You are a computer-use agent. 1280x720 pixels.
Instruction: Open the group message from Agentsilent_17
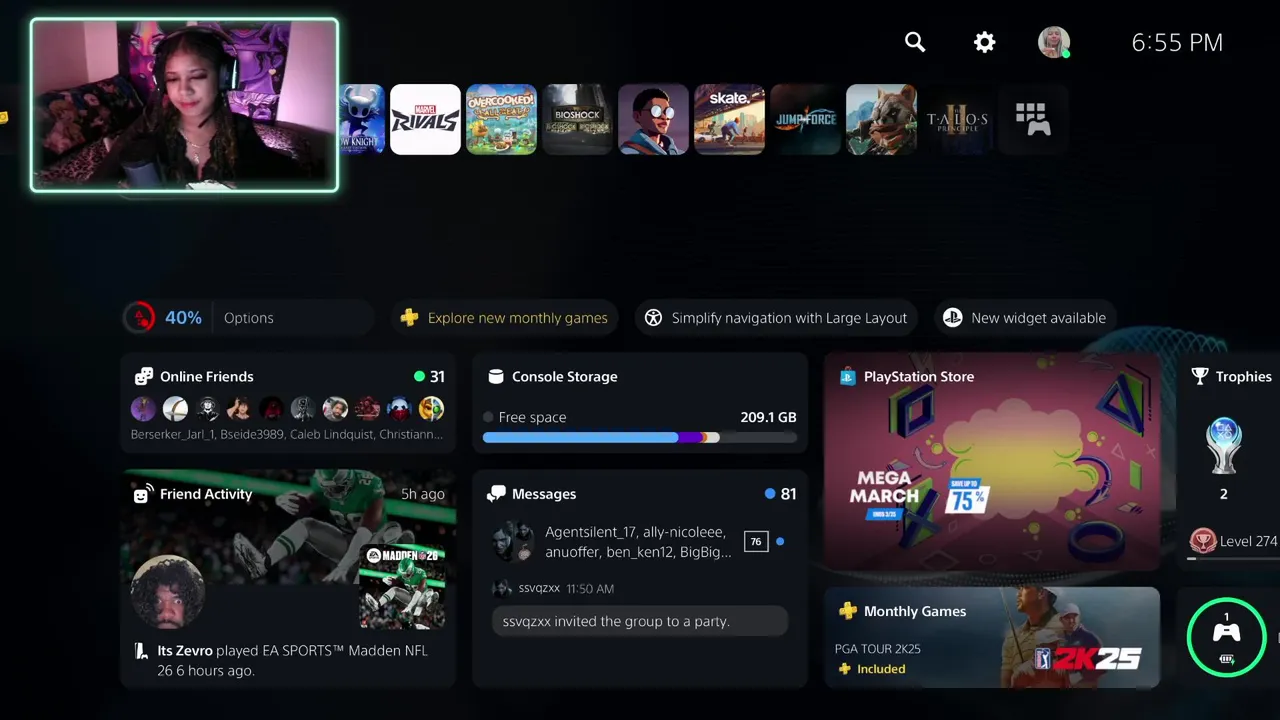[640, 541]
